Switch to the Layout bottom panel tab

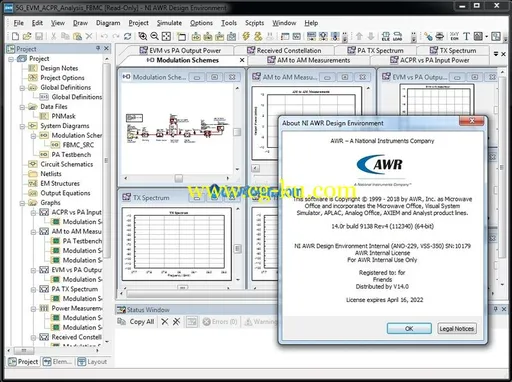pos(92,362)
